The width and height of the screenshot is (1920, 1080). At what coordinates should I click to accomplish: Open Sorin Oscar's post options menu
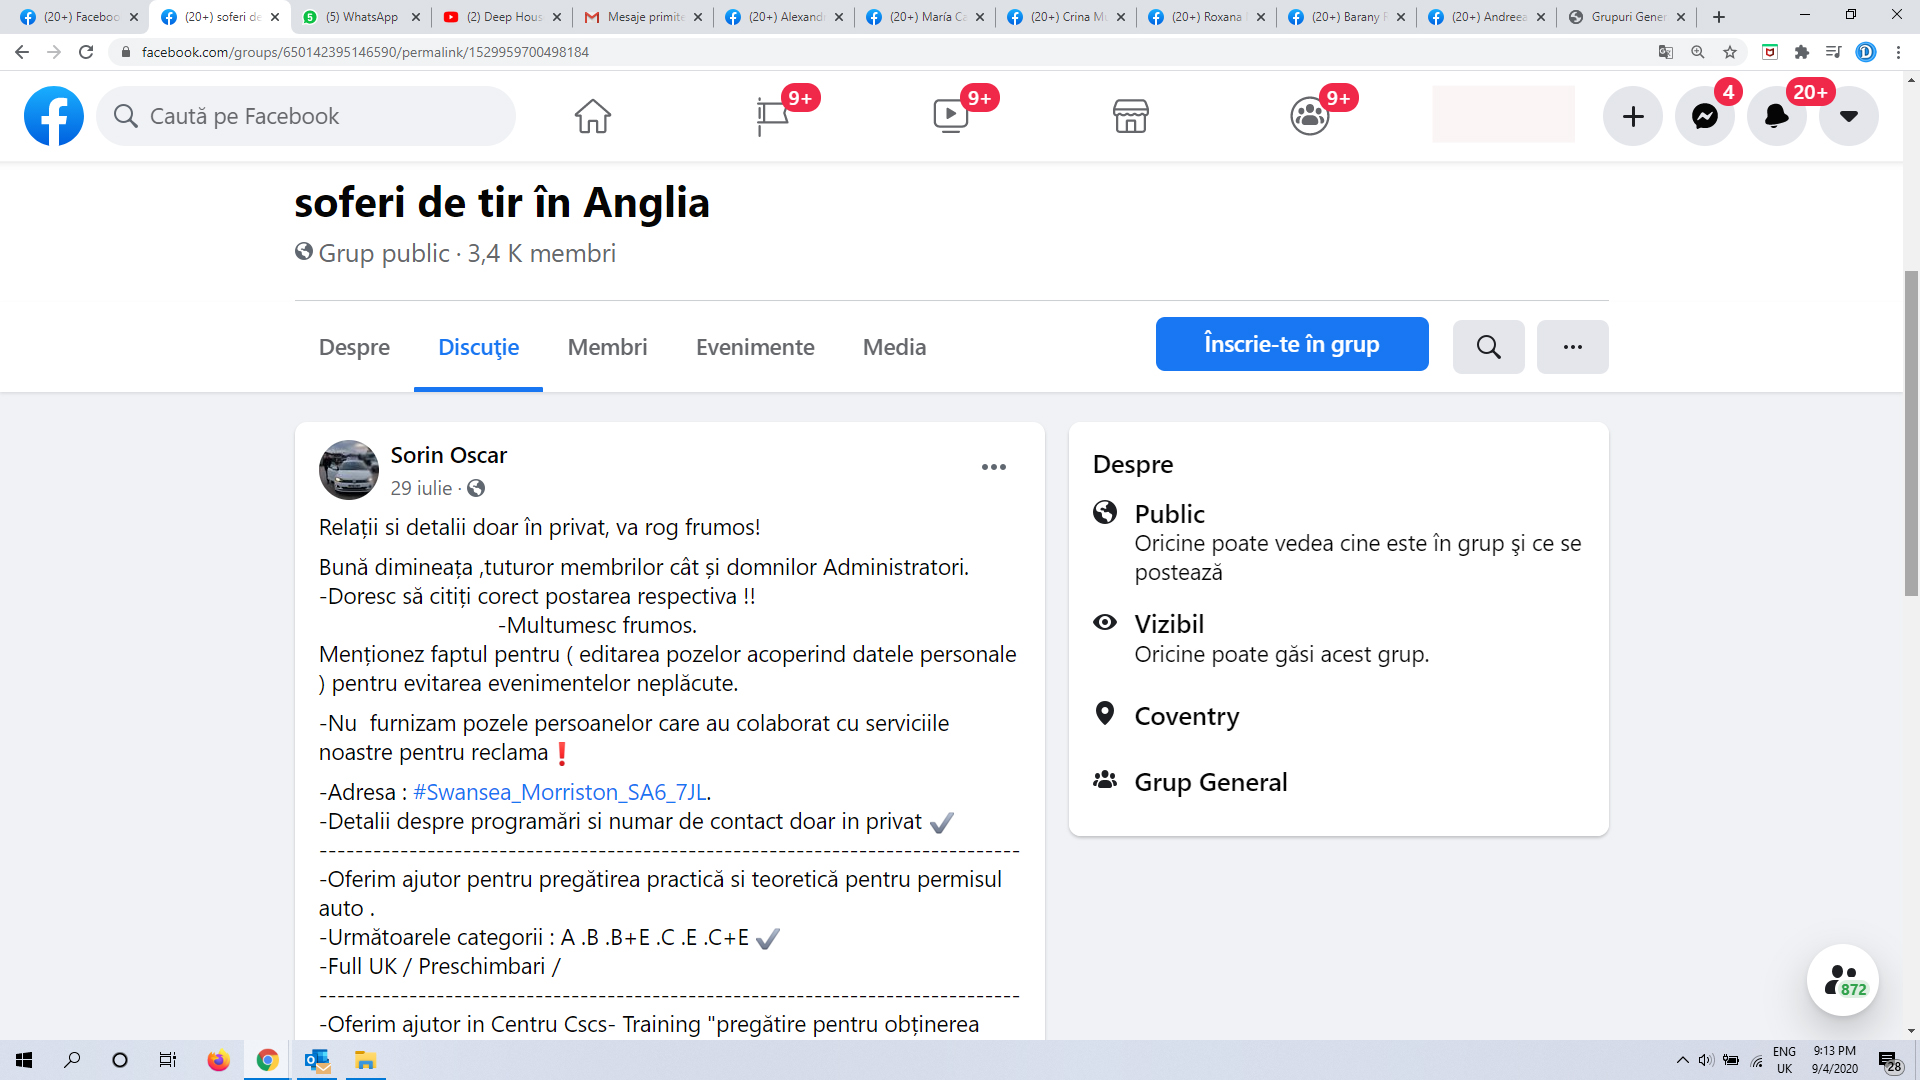tap(994, 467)
